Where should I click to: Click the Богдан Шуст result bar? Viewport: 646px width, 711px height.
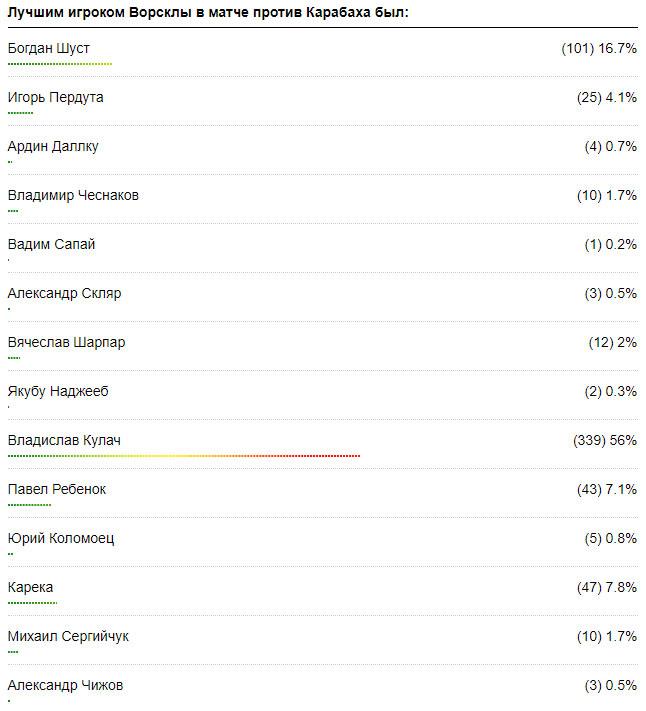60,64
